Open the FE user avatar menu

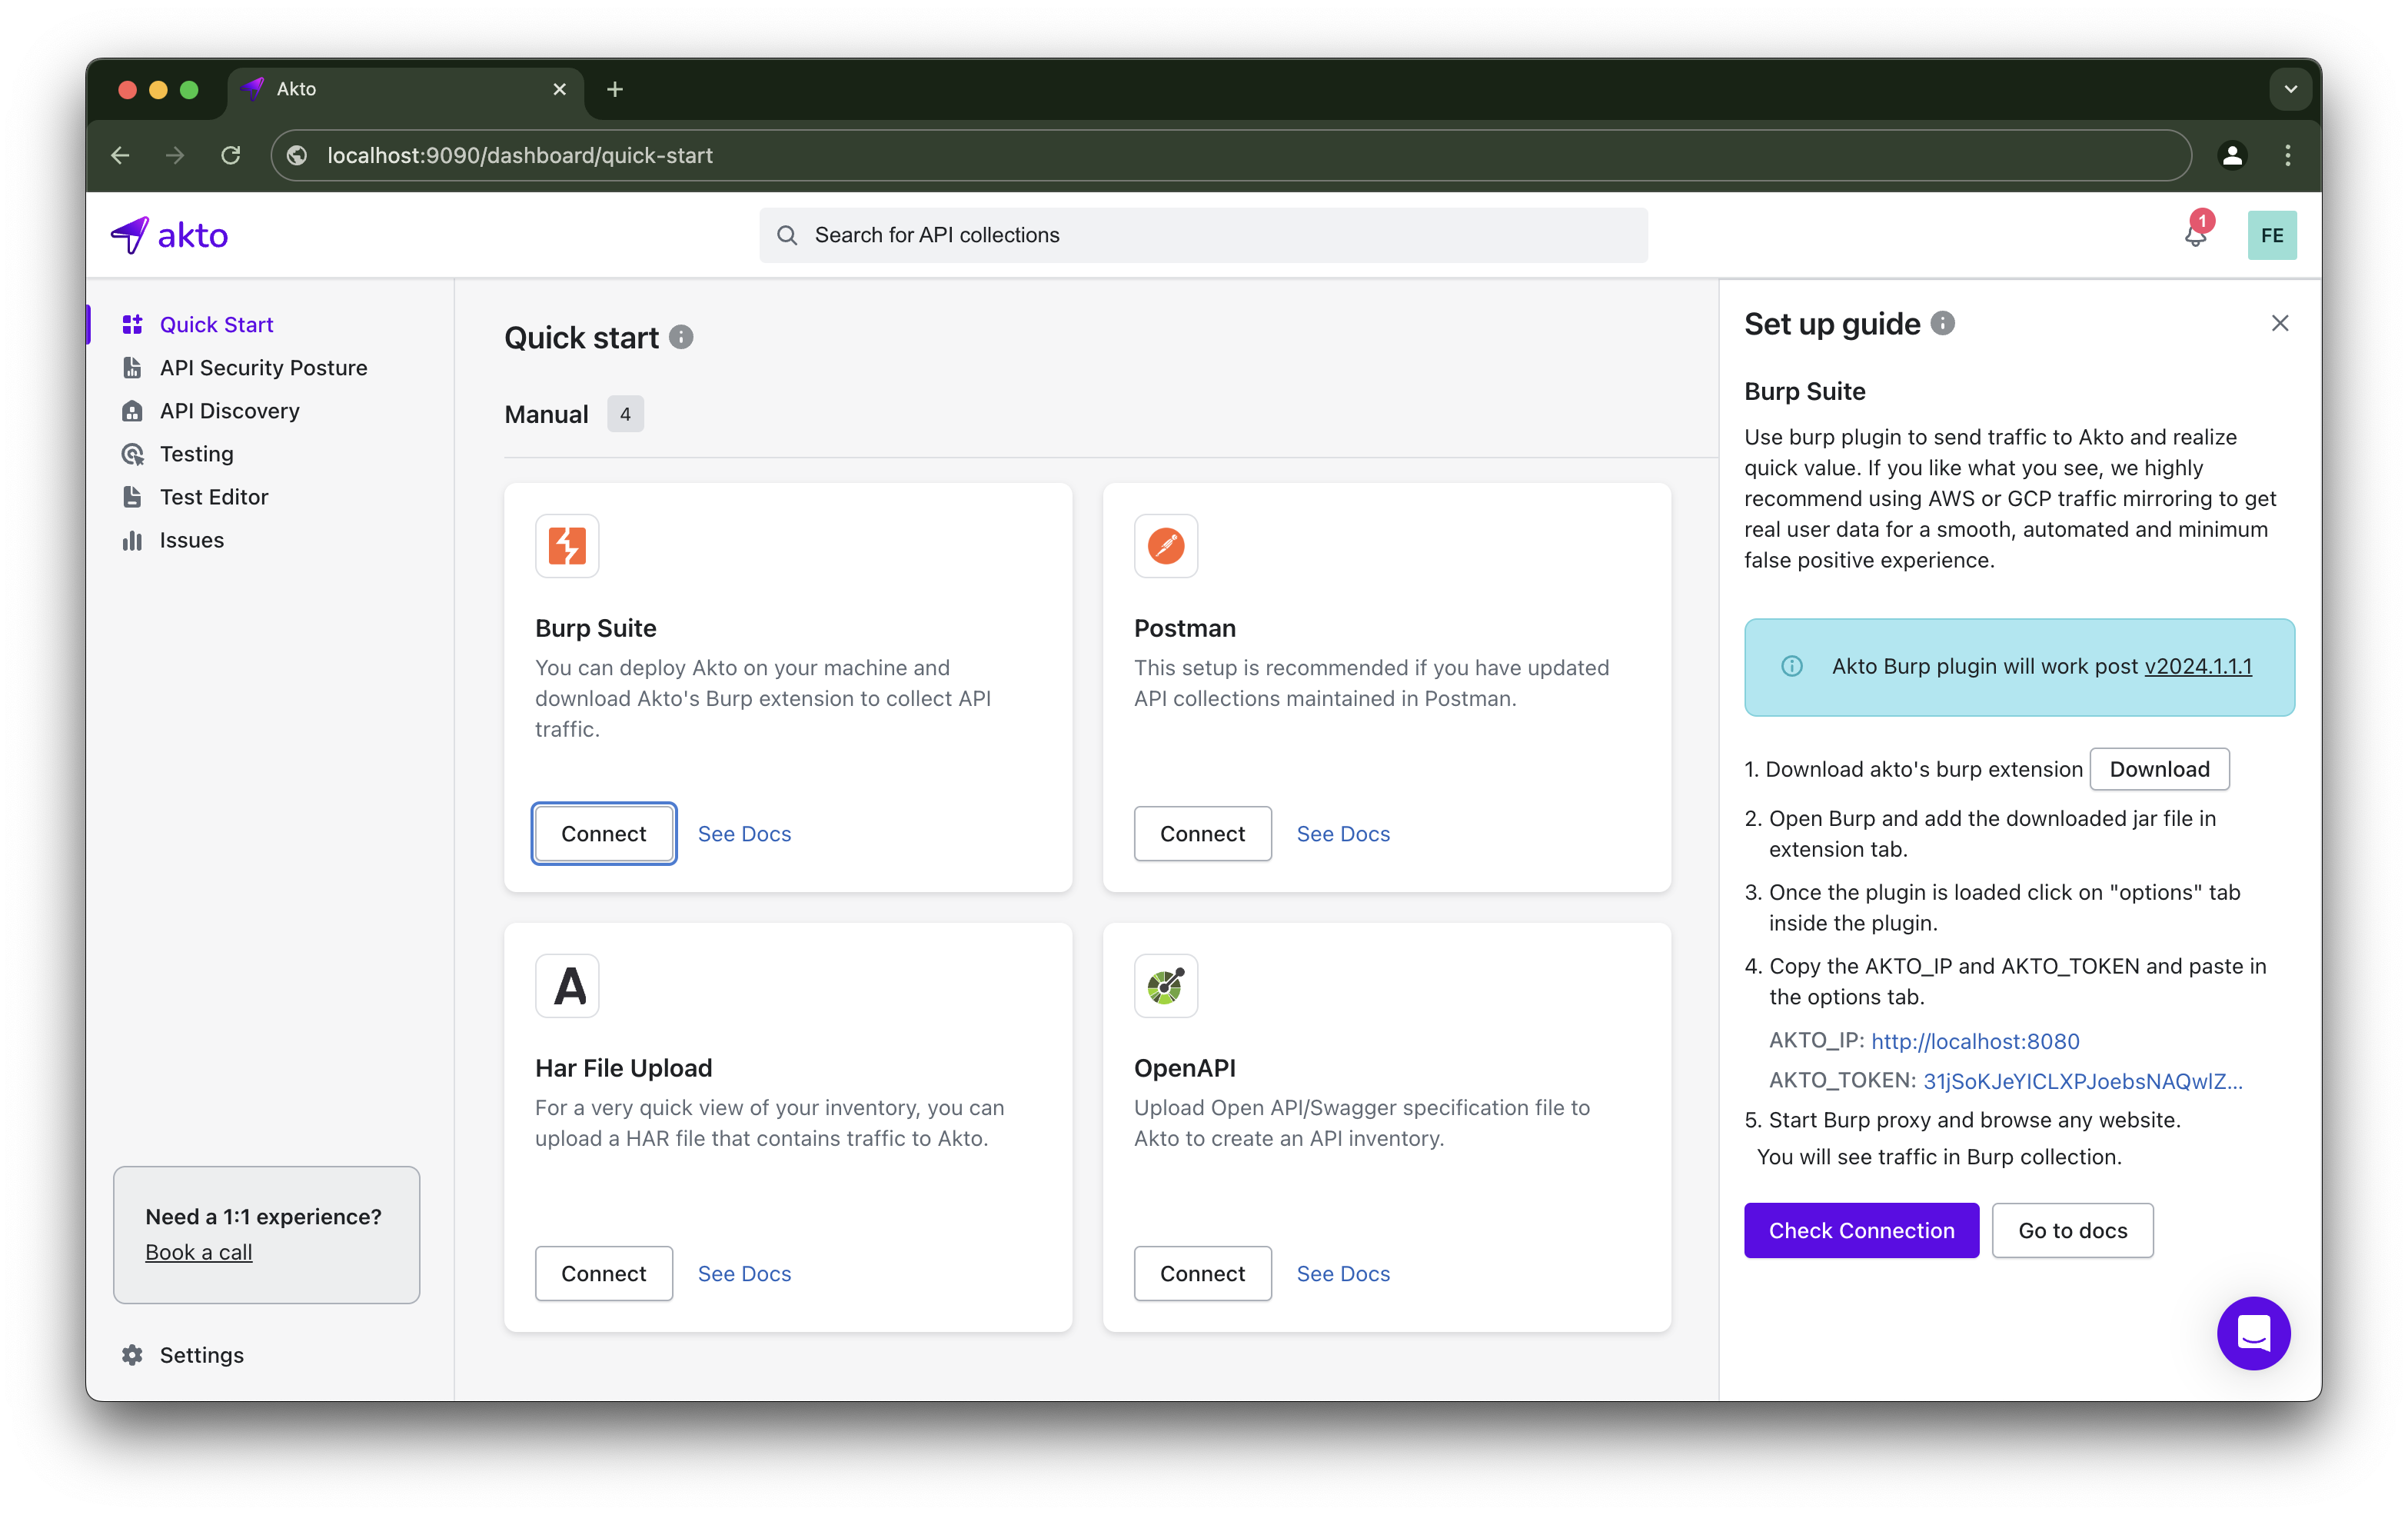point(2271,236)
